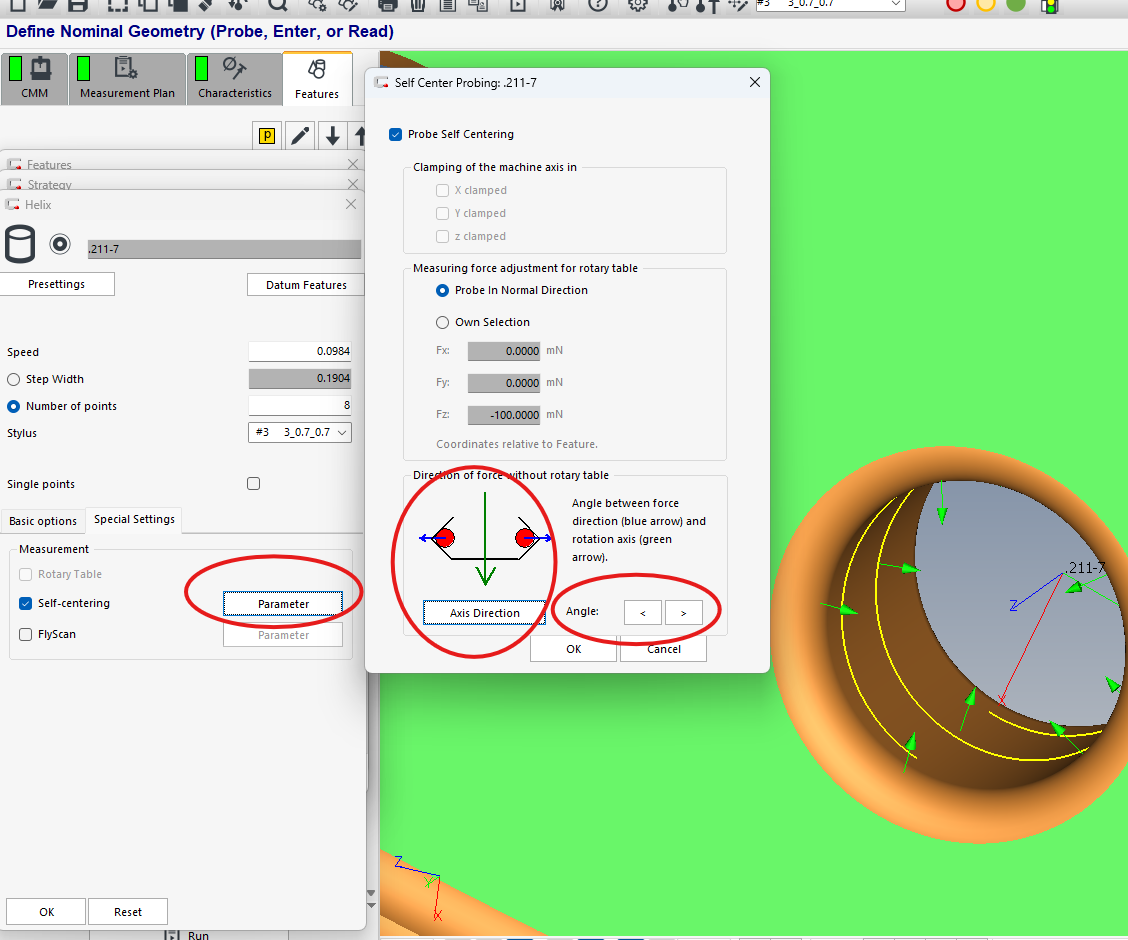Select the Own Selection radio button
Image resolution: width=1128 pixels, height=940 pixels.
coord(443,322)
